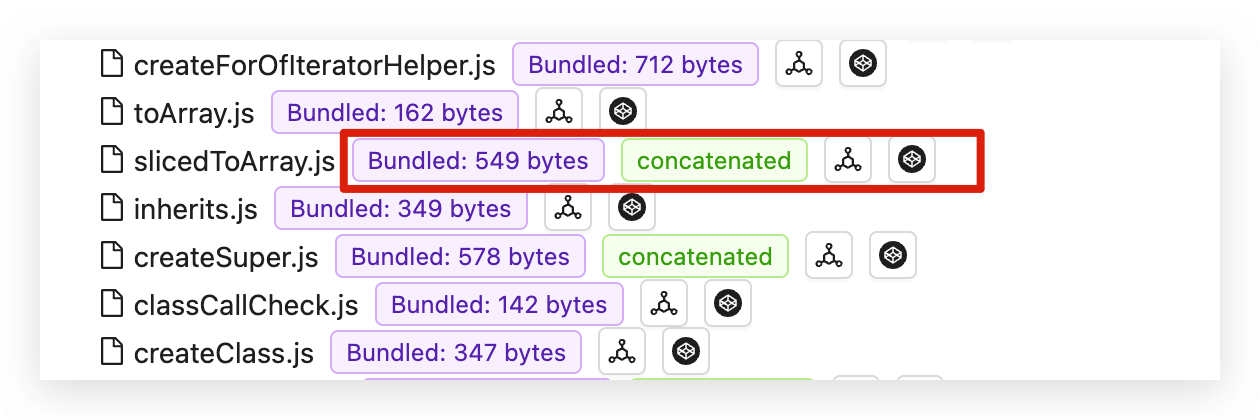Select createForOfIteratorHelper.js file entry

(x=314, y=65)
